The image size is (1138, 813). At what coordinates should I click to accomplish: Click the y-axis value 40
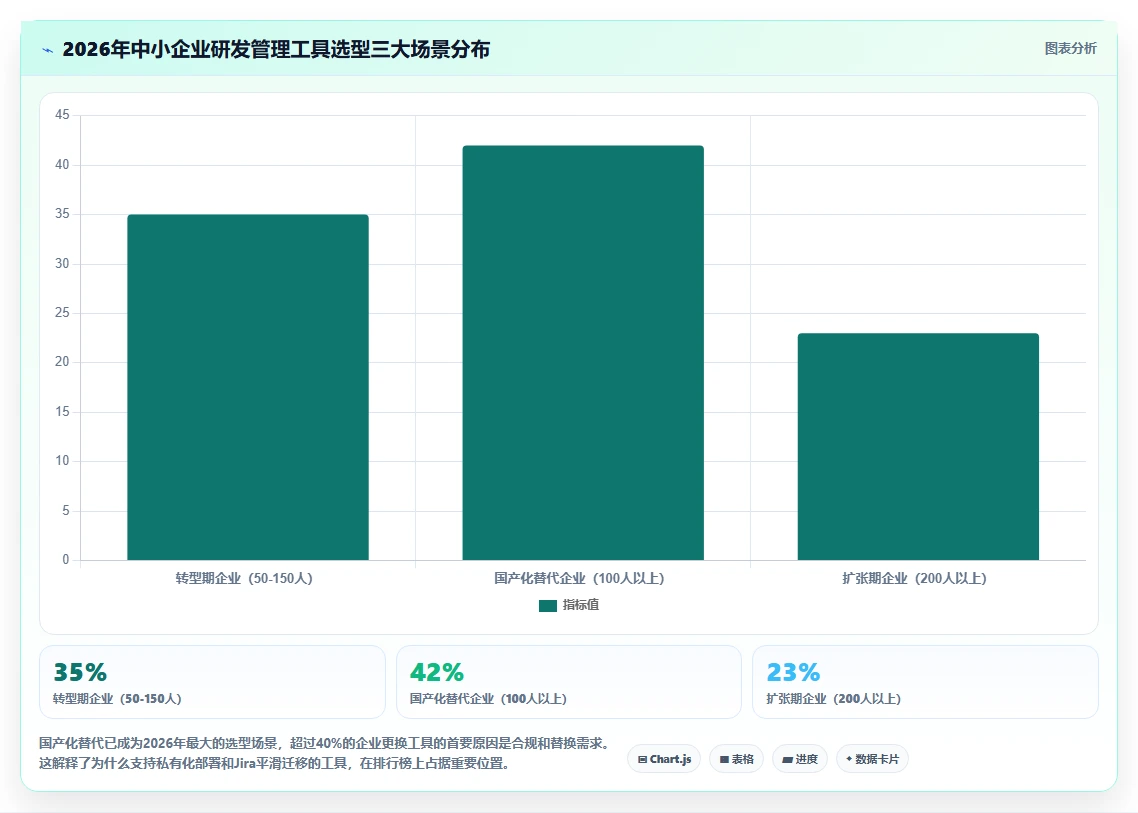pyautogui.click(x=62, y=165)
